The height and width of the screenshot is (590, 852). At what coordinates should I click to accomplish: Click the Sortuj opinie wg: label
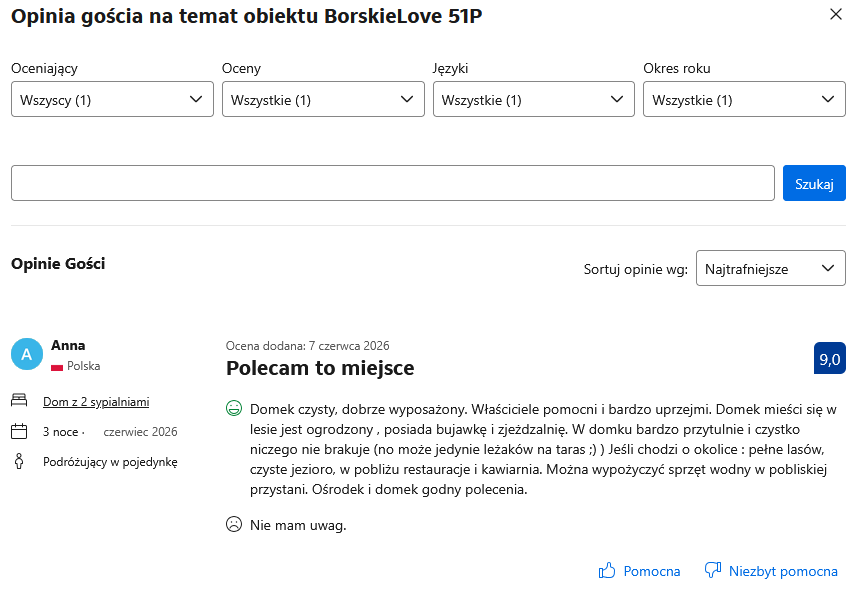click(636, 269)
